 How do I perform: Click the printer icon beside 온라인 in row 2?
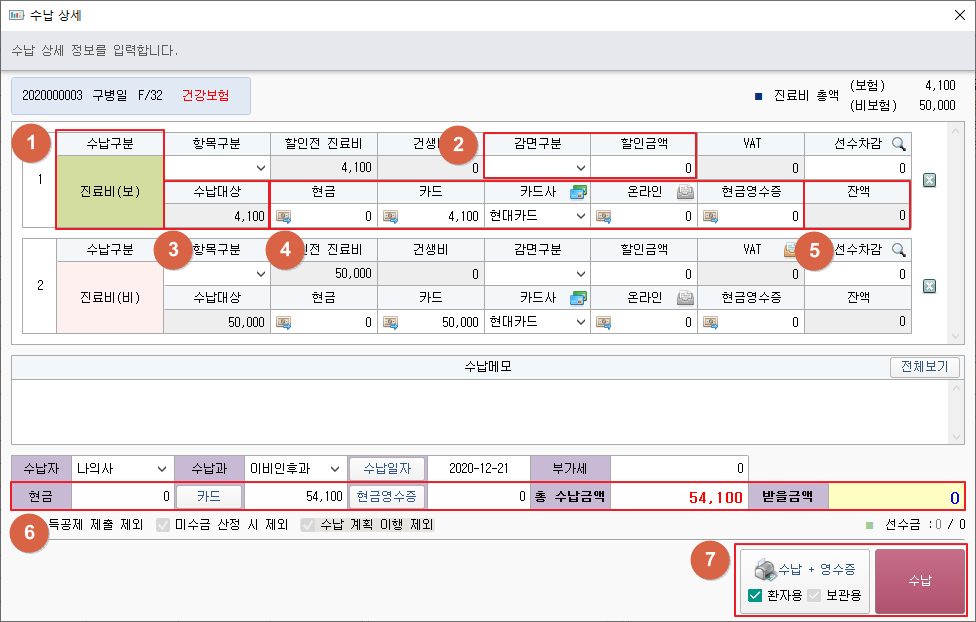[685, 297]
